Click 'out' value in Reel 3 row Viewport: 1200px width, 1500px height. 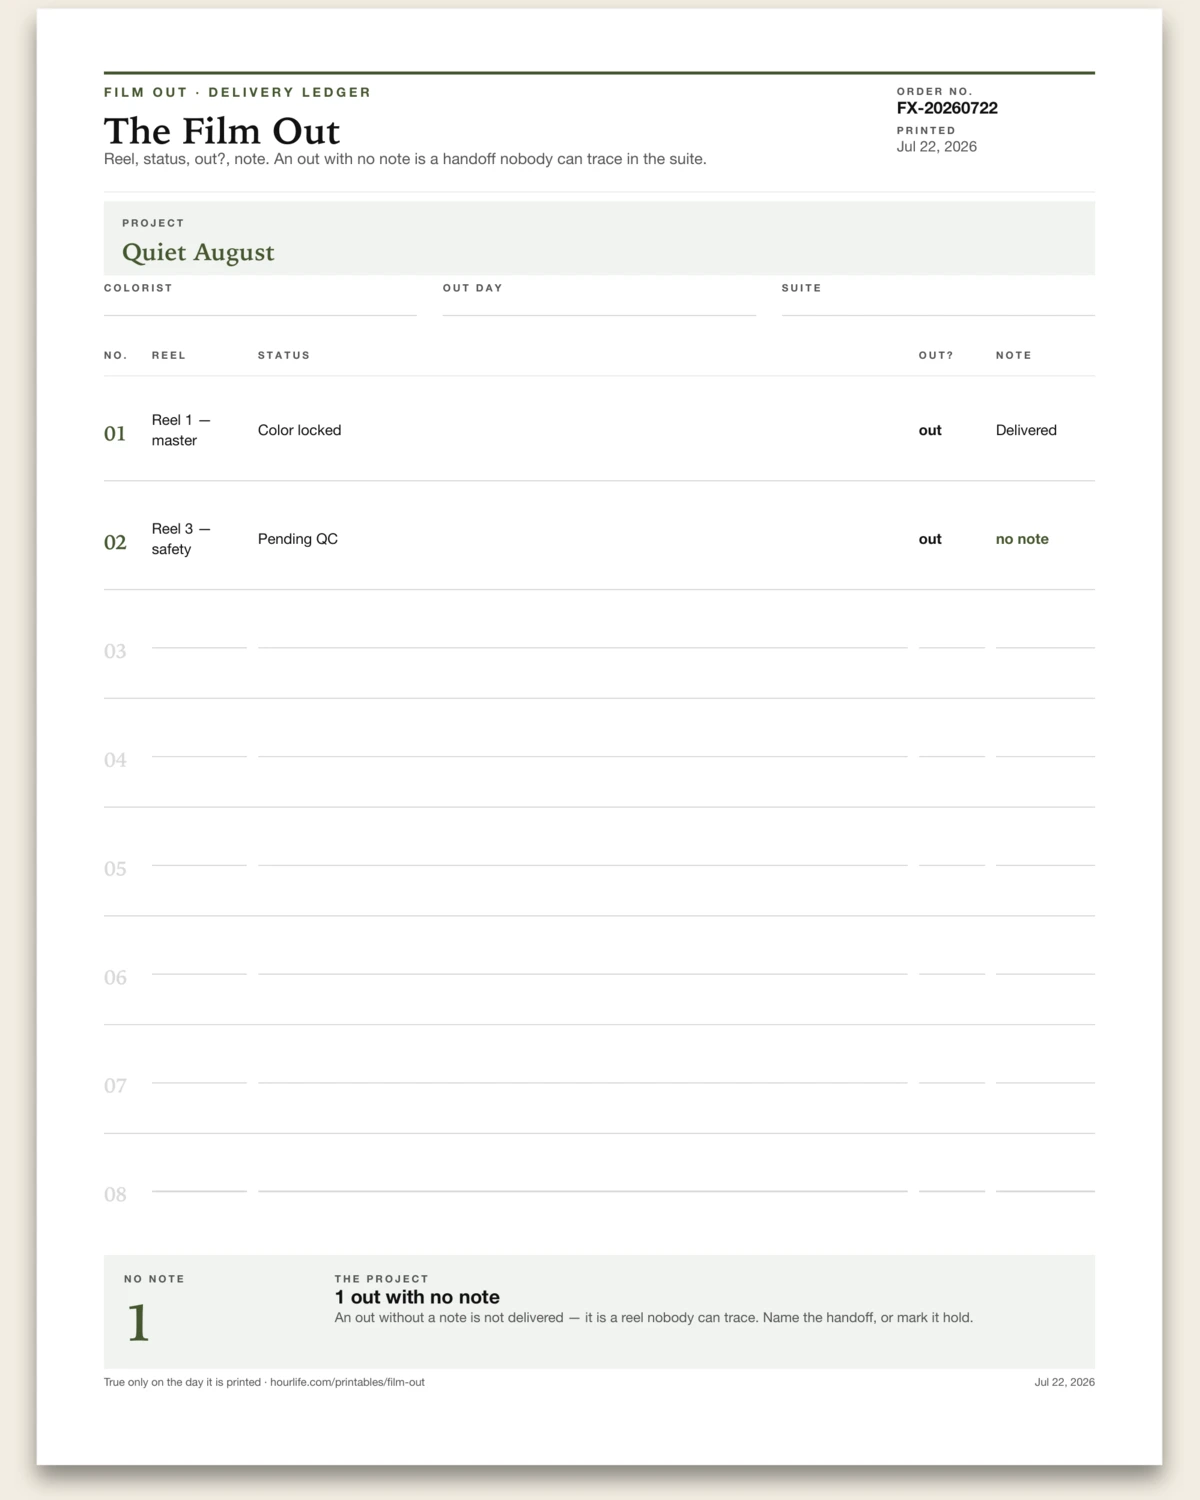click(x=930, y=539)
